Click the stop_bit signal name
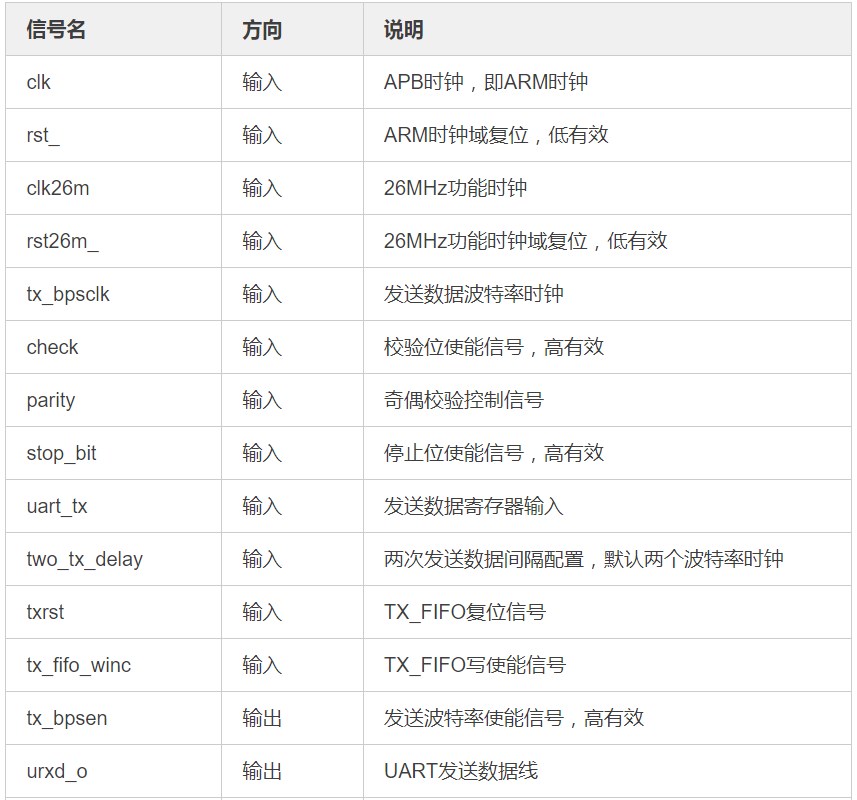The height and width of the screenshot is (800, 857). pyautogui.click(x=62, y=453)
